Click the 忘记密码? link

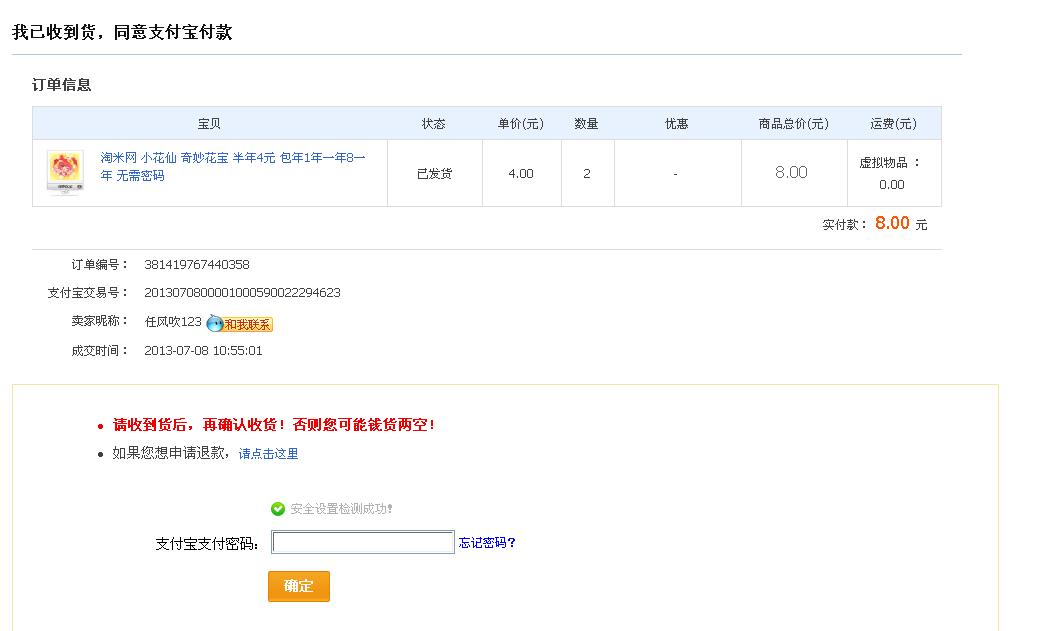coord(487,543)
